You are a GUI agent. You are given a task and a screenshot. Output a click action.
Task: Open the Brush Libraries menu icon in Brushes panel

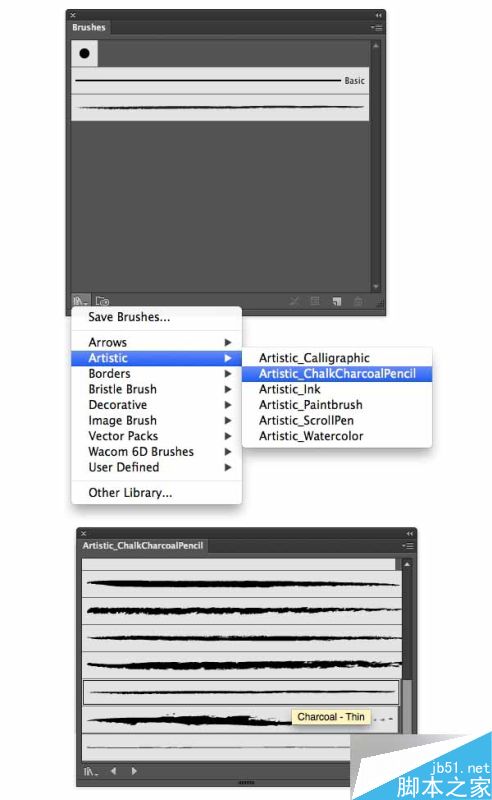pyautogui.click(x=80, y=301)
